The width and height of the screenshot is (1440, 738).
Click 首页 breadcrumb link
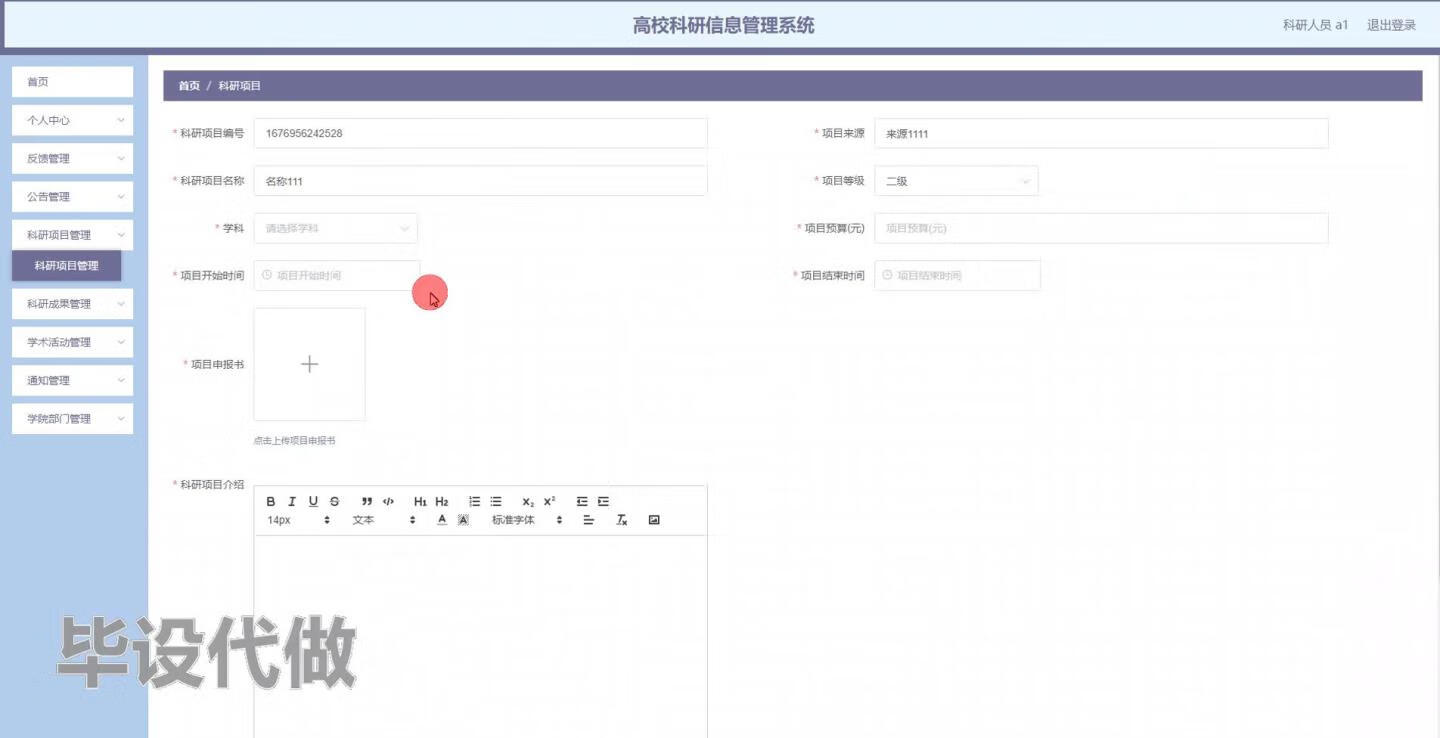(x=189, y=86)
